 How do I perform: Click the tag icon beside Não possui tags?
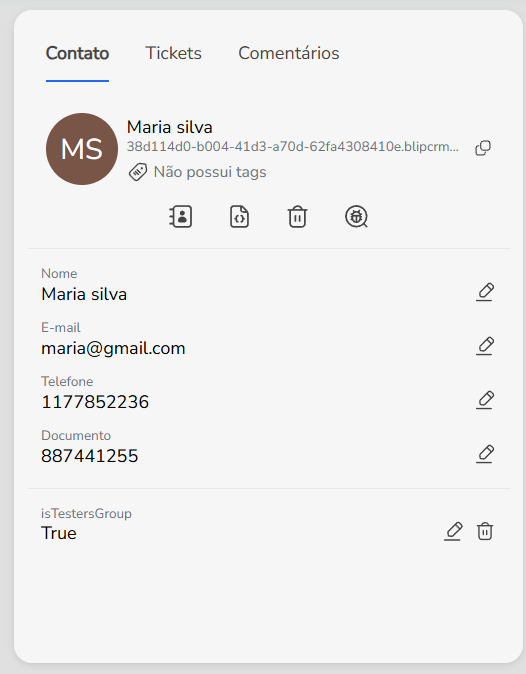click(138, 172)
